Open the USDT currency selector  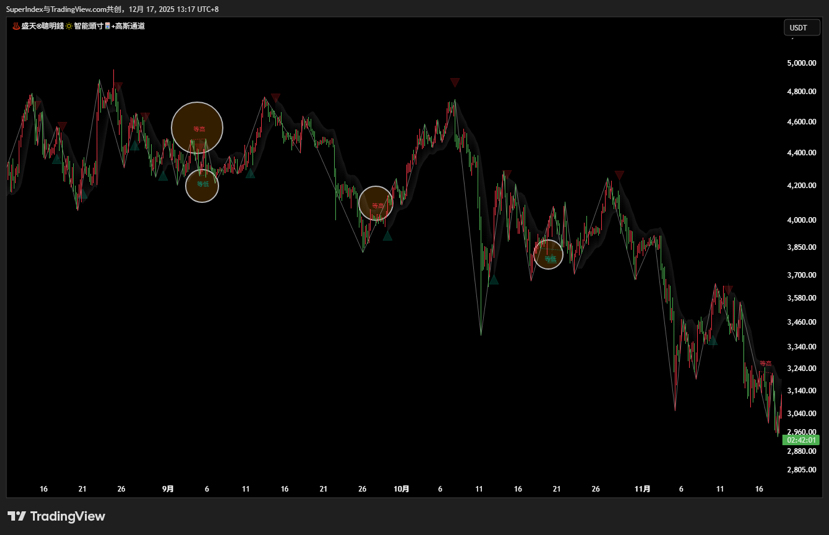click(x=799, y=28)
